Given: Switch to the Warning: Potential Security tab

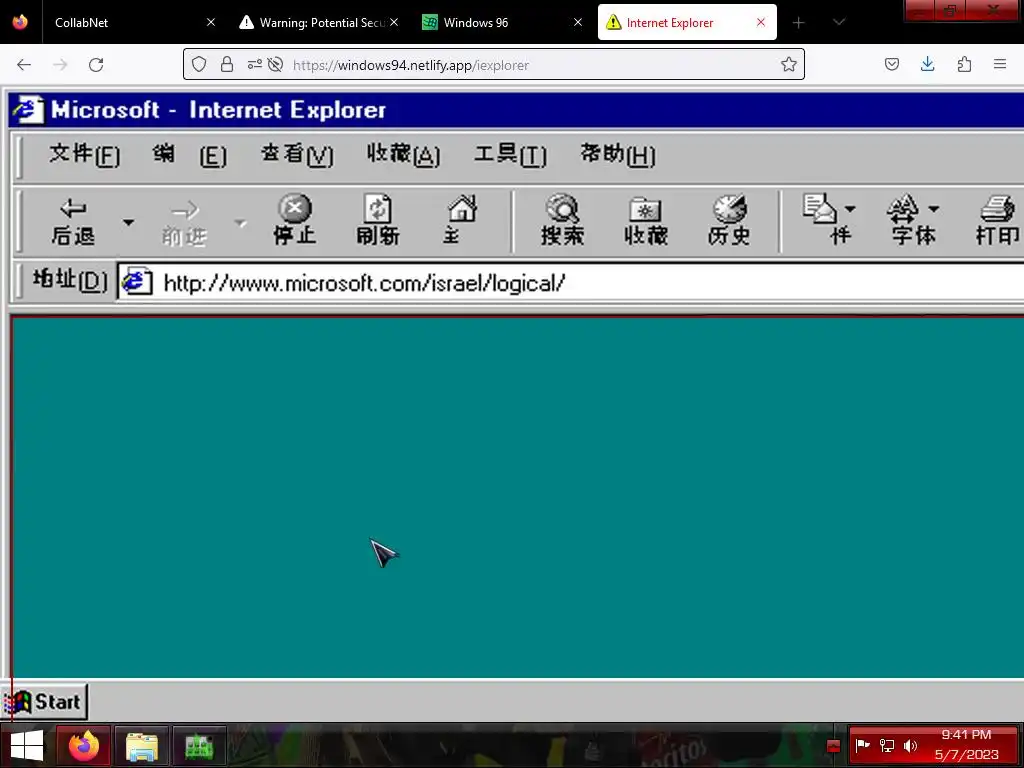Looking at the screenshot, I should point(320,22).
